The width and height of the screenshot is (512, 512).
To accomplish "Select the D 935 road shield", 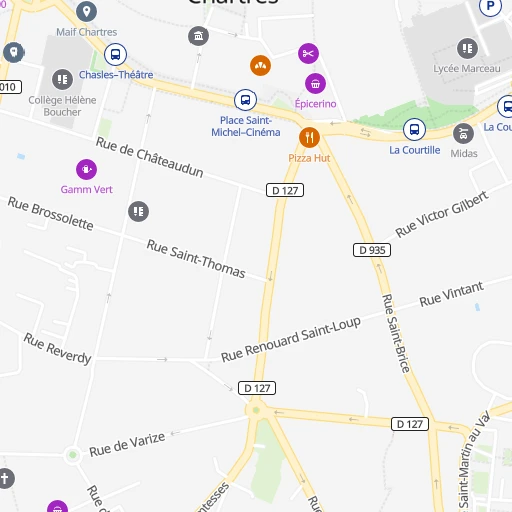I will [372, 250].
